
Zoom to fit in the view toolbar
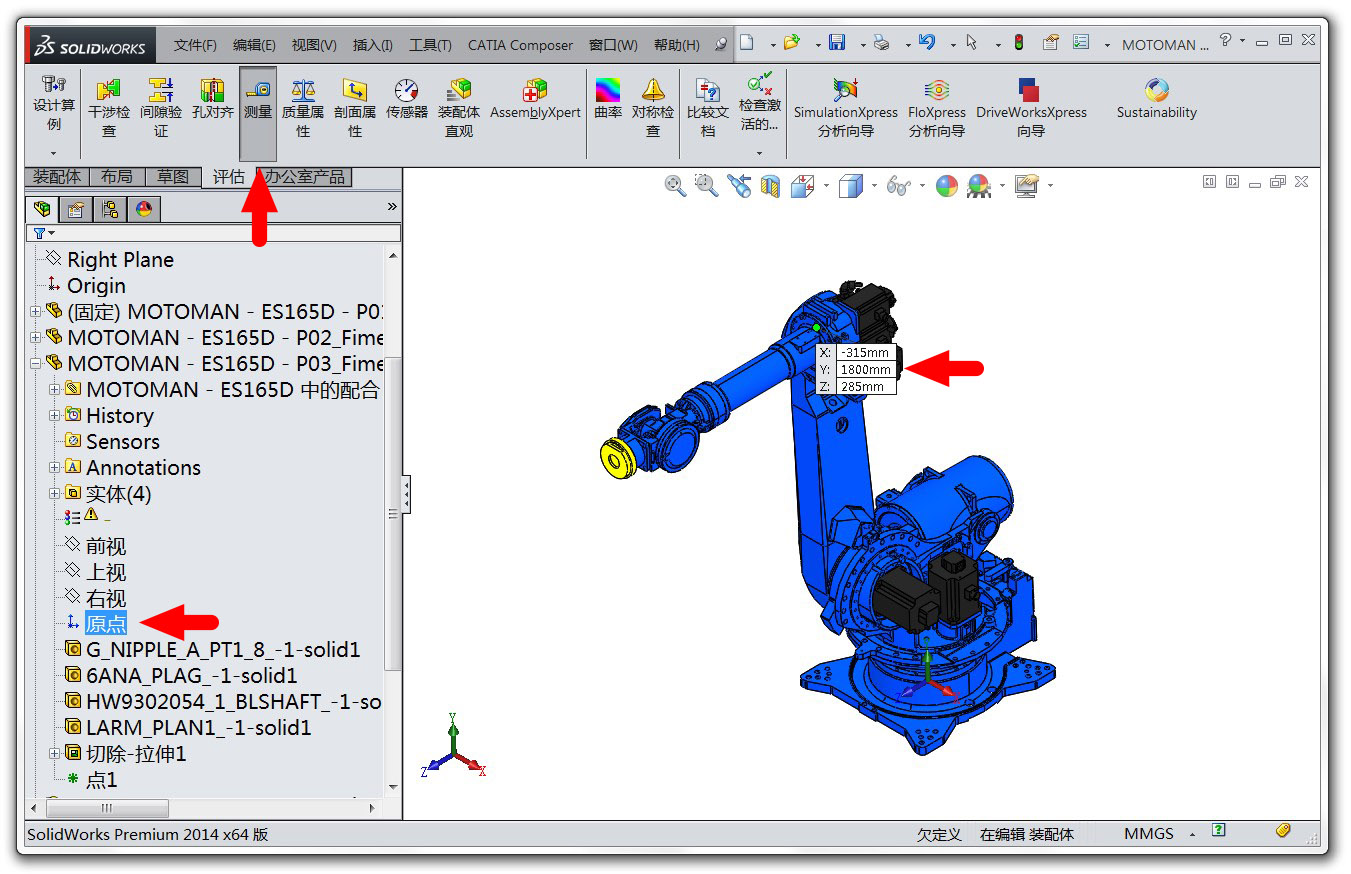coord(675,185)
